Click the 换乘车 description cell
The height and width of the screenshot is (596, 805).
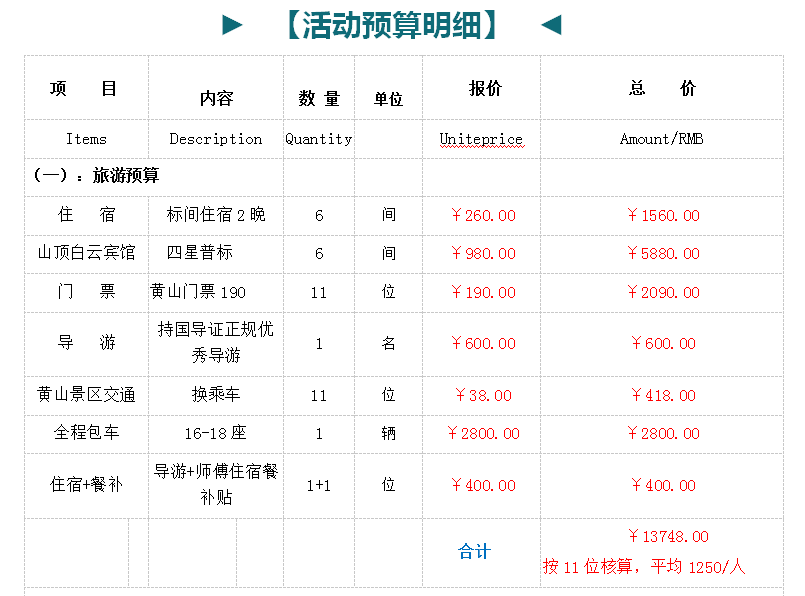(x=216, y=394)
